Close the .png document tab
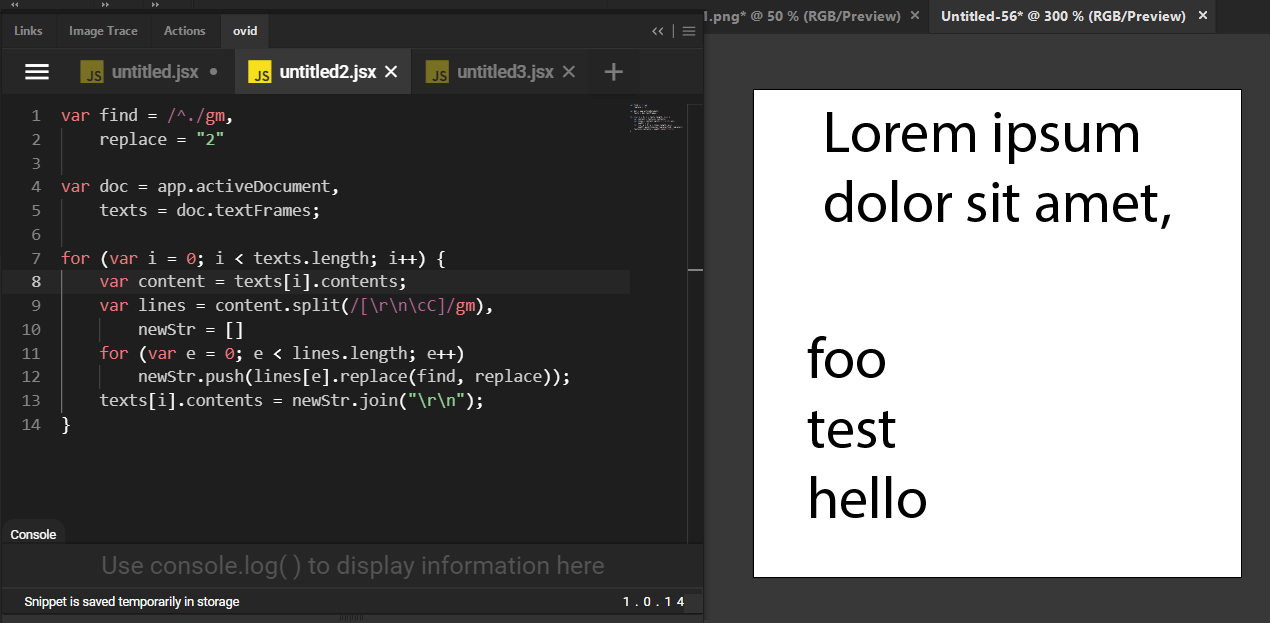 click(914, 16)
